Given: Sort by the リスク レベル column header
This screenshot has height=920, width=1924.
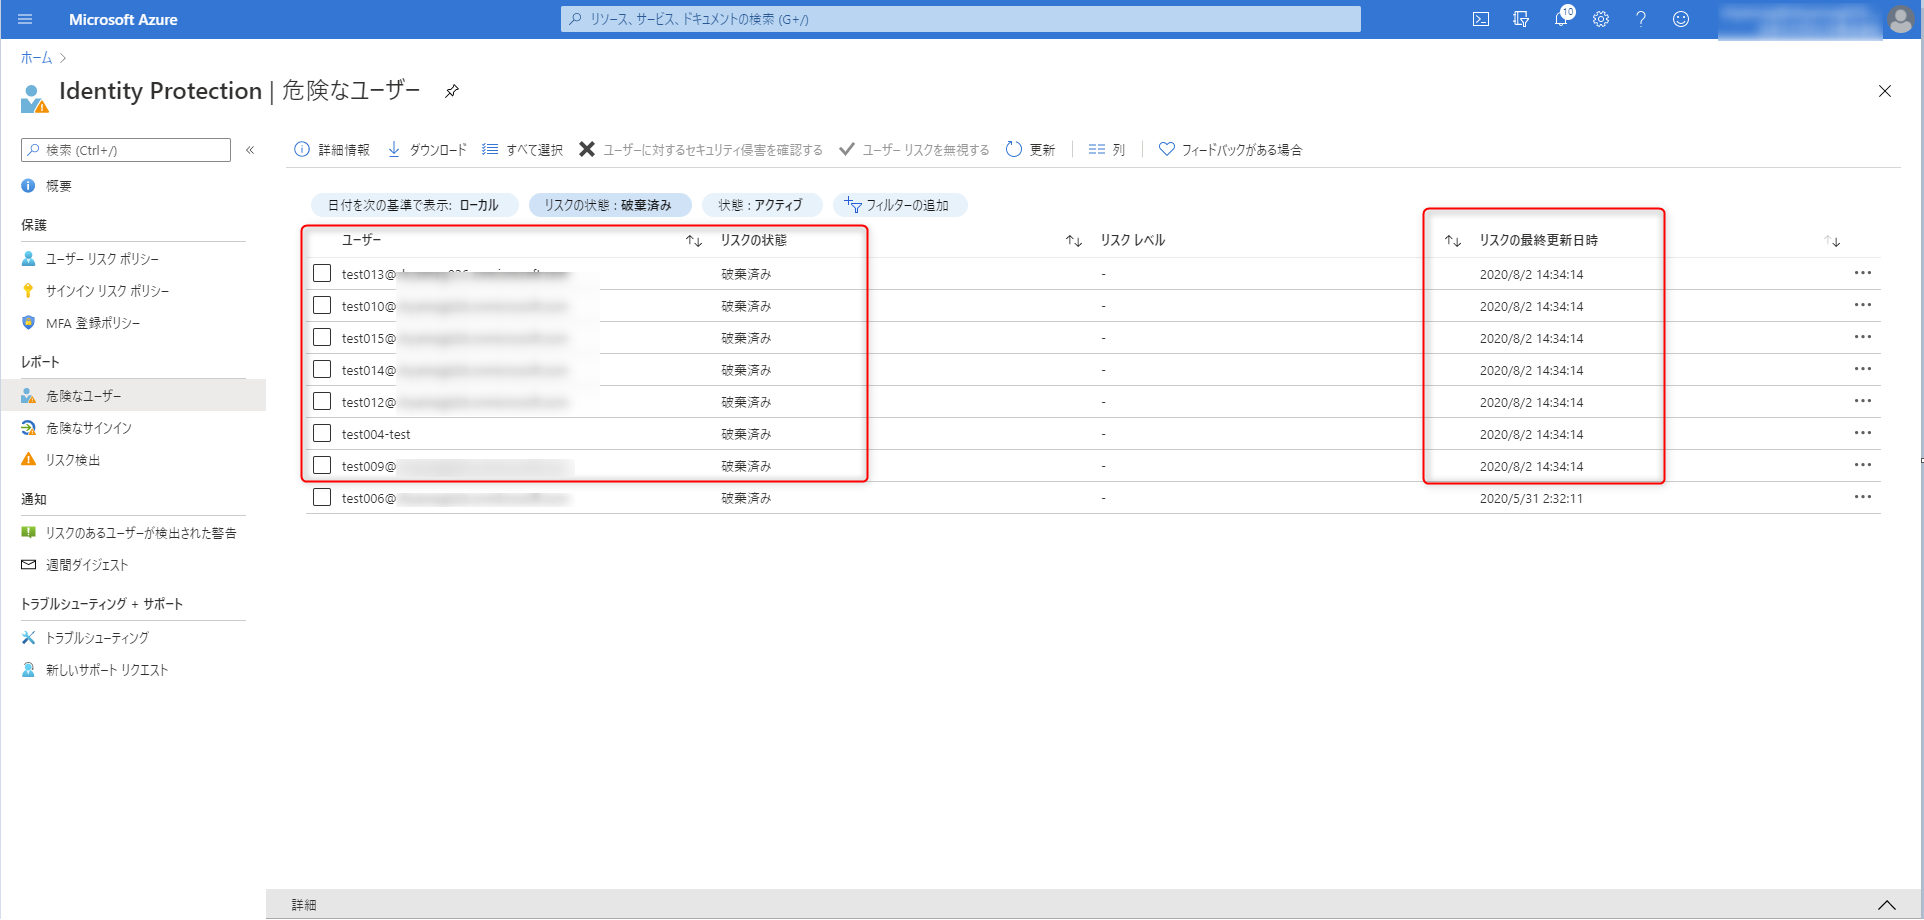Looking at the screenshot, I should pyautogui.click(x=1132, y=240).
